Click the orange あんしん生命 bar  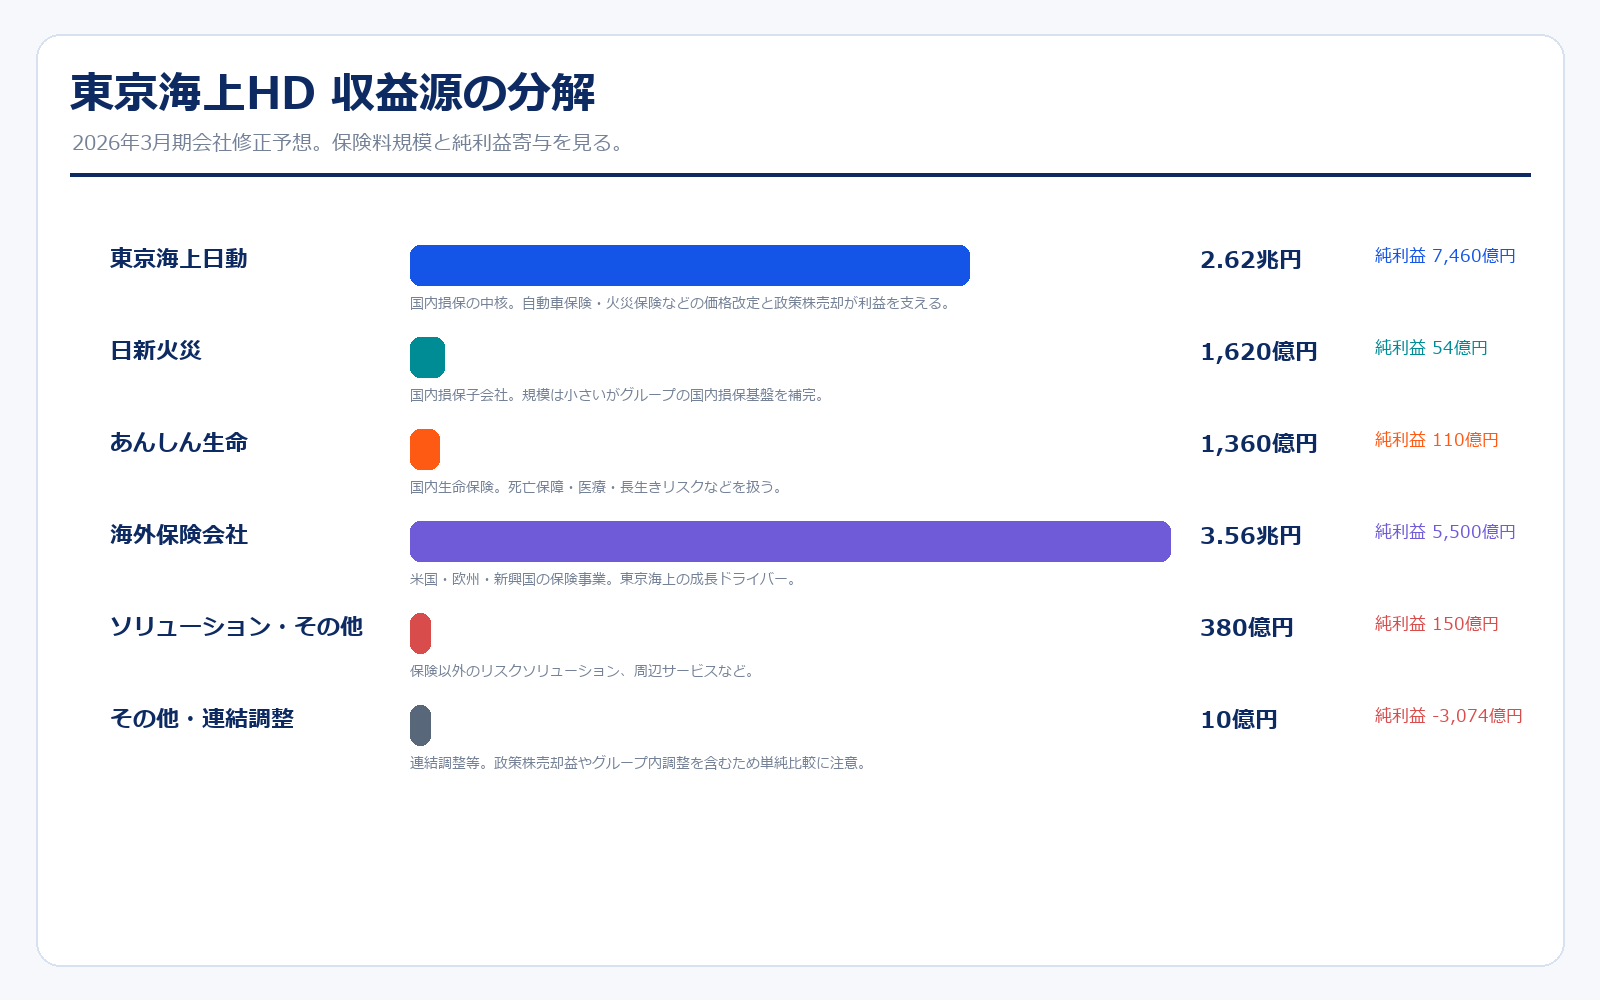click(x=425, y=449)
